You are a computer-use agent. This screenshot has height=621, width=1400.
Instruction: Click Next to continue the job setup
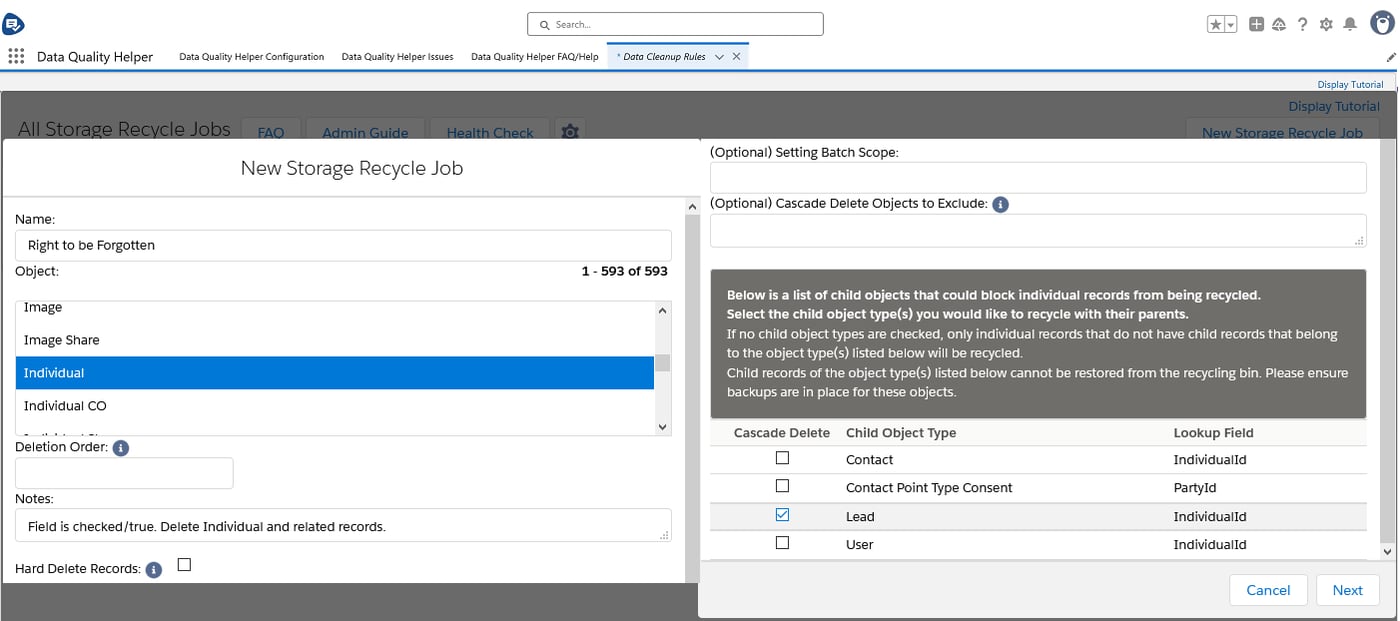(x=1348, y=590)
